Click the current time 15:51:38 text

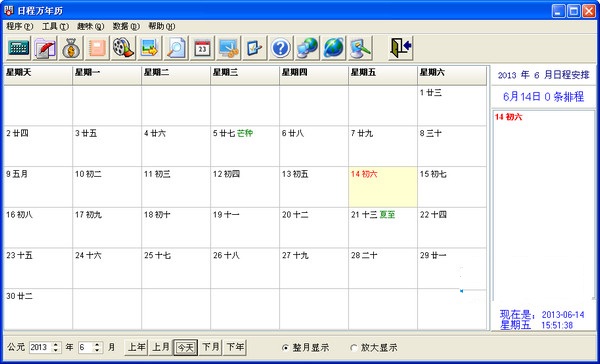557,325
